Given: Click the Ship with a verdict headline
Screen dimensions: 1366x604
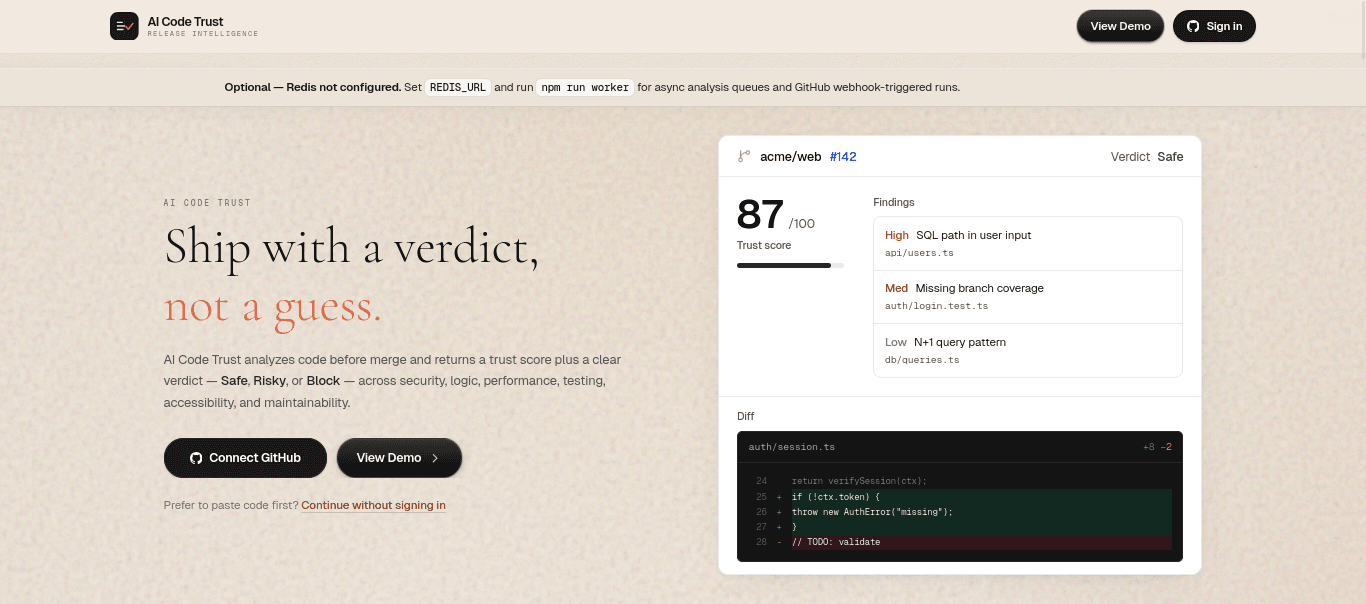Looking at the screenshot, I should tap(352, 247).
